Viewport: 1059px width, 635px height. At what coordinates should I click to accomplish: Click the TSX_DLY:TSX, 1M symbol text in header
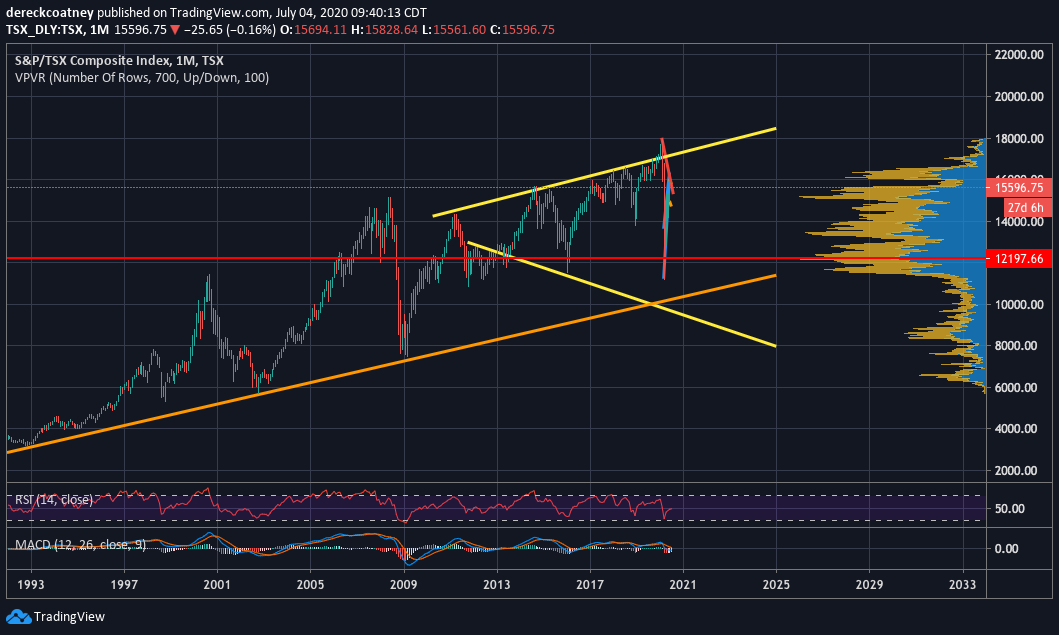tap(57, 30)
